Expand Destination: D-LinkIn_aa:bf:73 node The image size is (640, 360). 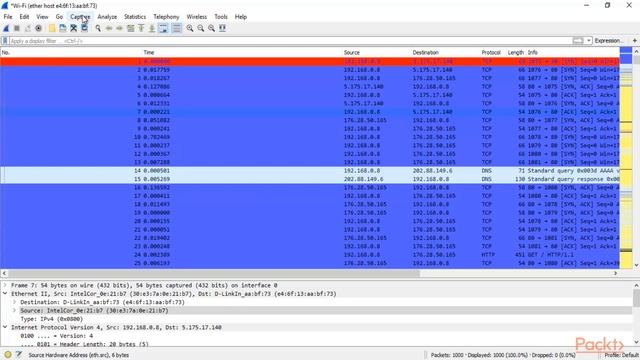click(x=14, y=302)
